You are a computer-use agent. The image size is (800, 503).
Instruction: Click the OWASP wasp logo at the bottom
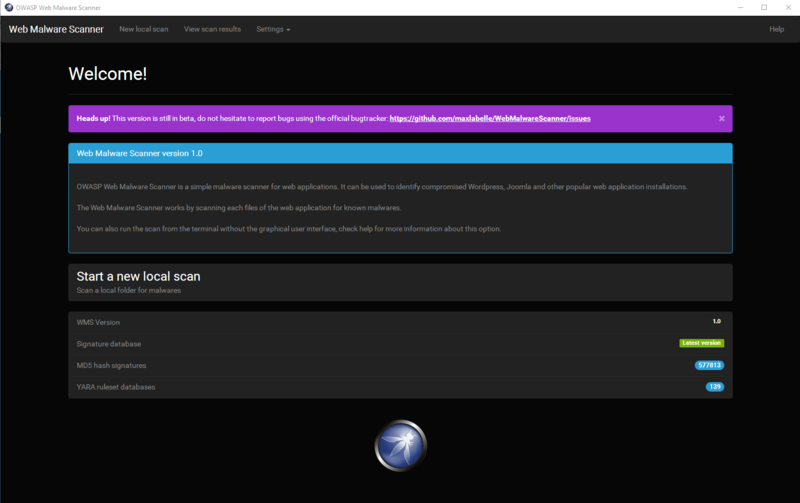click(x=400, y=445)
